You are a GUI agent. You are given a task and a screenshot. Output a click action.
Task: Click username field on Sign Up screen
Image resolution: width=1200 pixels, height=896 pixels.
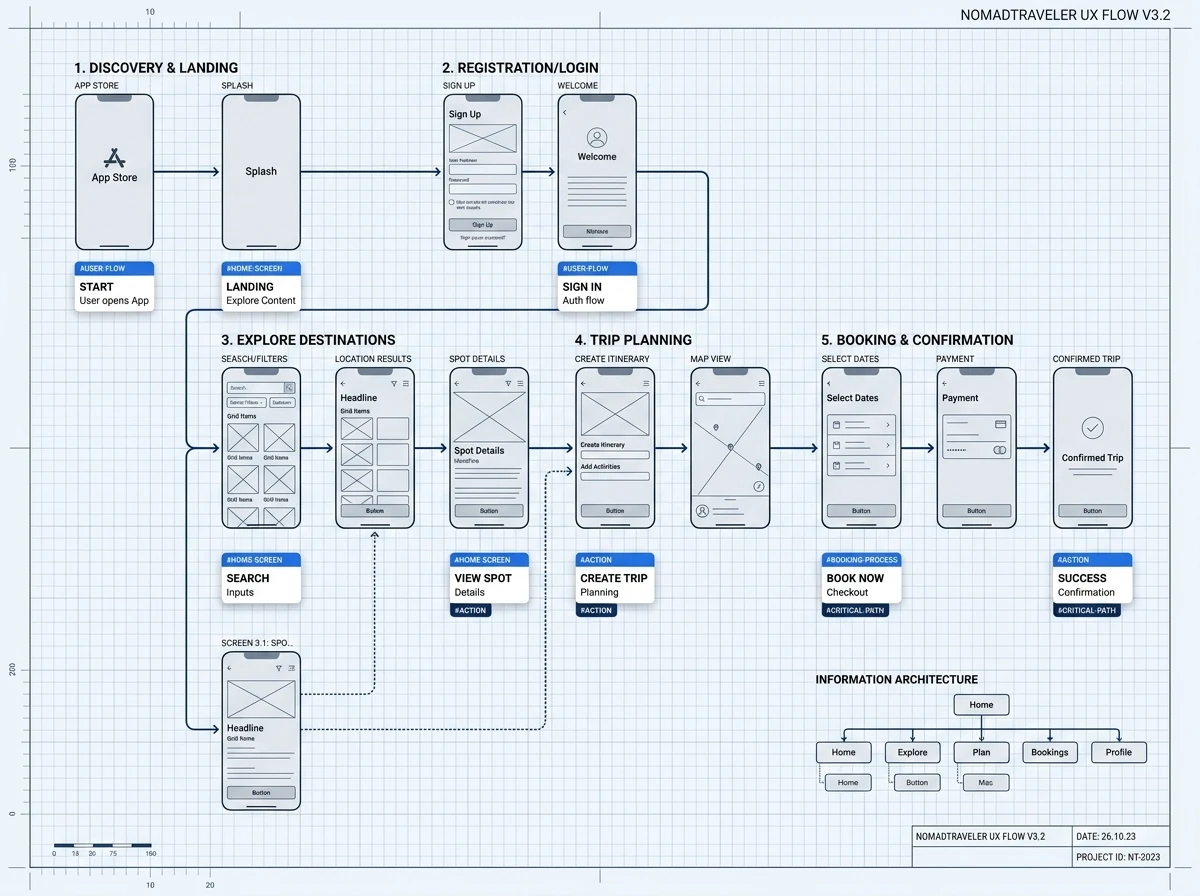[x=483, y=170]
